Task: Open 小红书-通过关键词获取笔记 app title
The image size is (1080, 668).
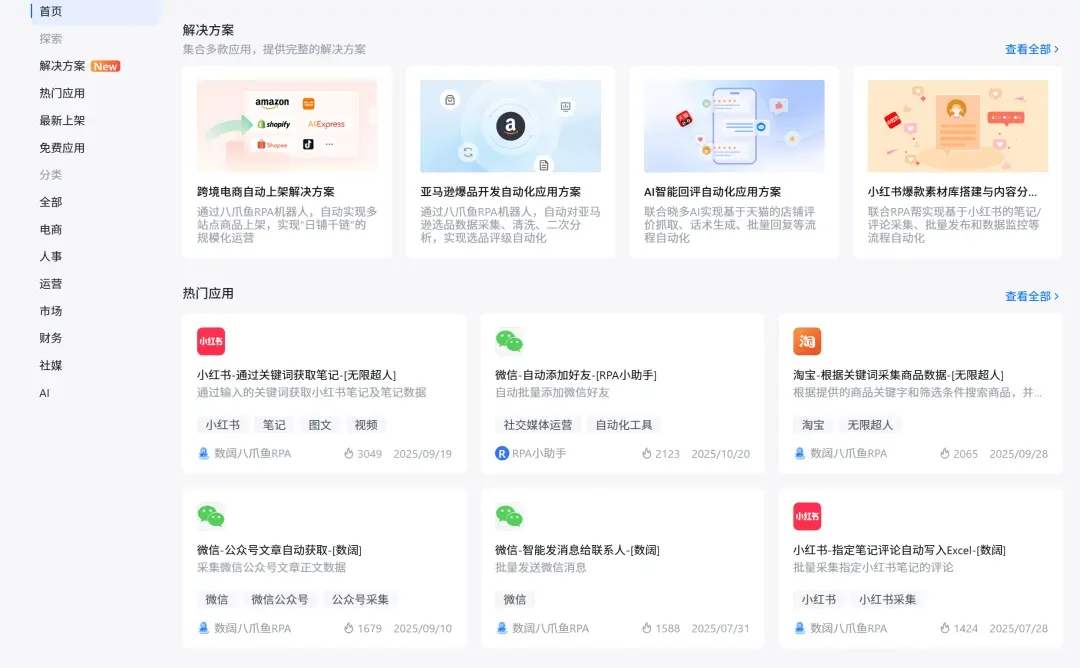Action: (x=296, y=375)
